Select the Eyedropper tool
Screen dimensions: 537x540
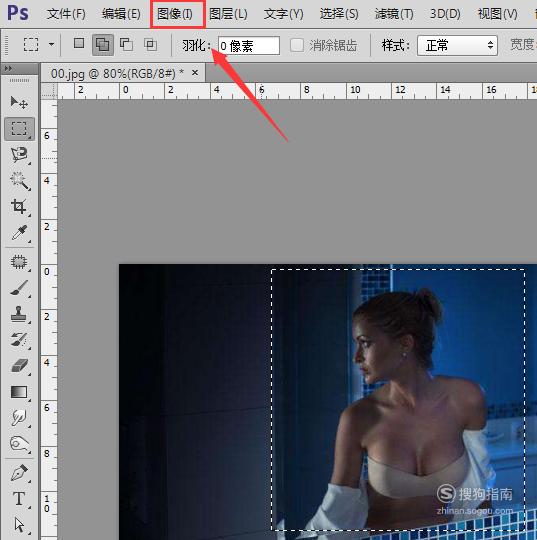[19, 233]
